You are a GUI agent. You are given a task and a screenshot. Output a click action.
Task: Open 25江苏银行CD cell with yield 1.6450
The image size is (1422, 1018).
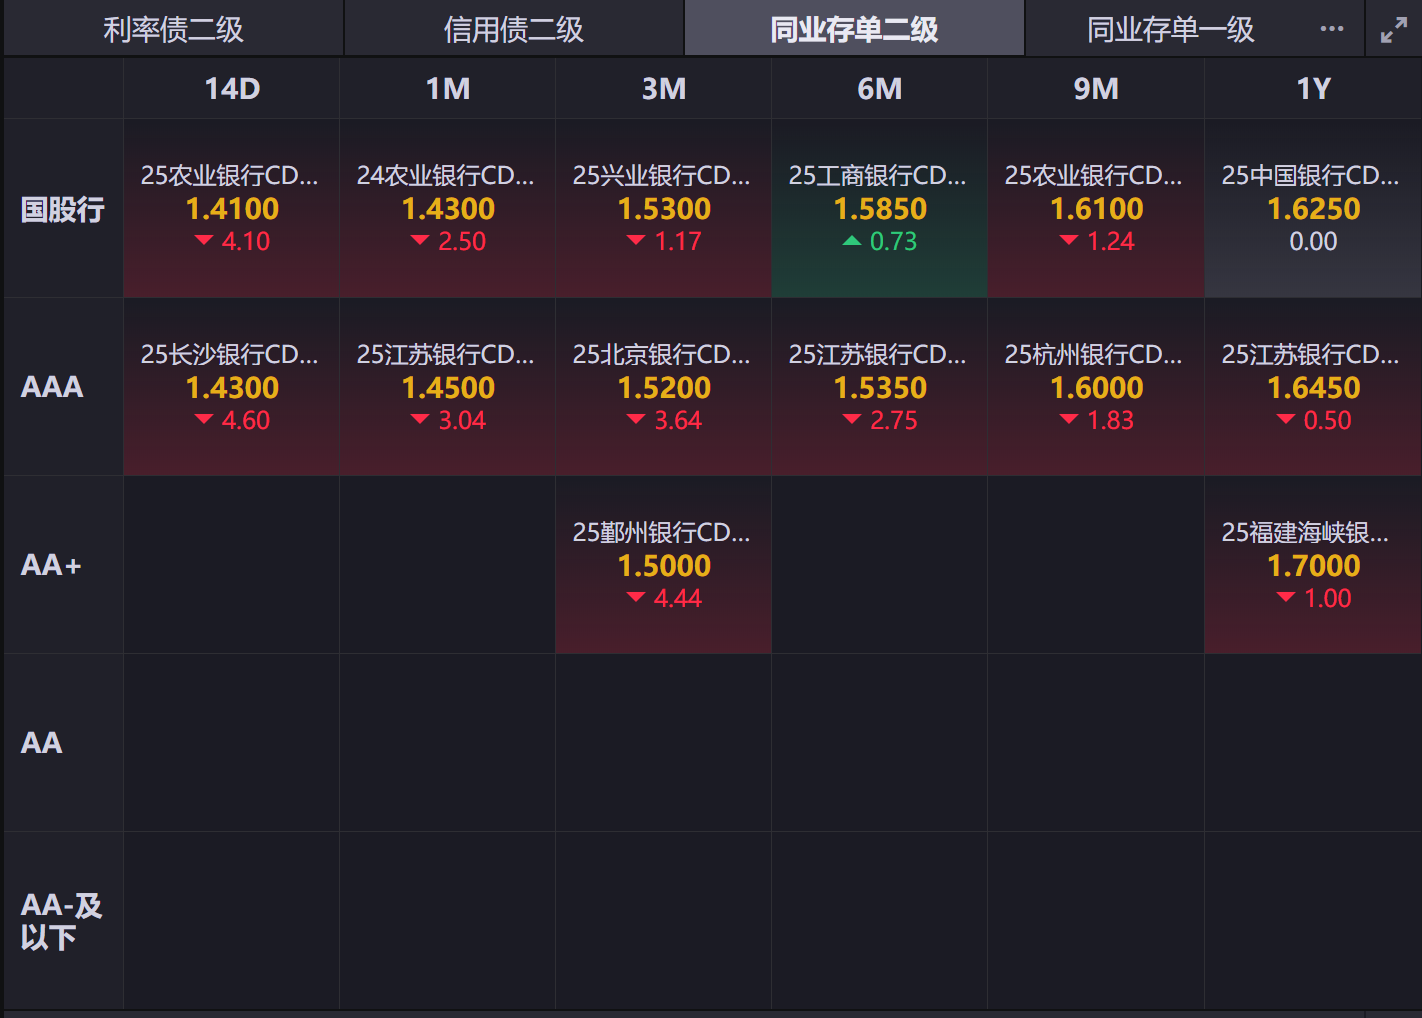click(1313, 387)
